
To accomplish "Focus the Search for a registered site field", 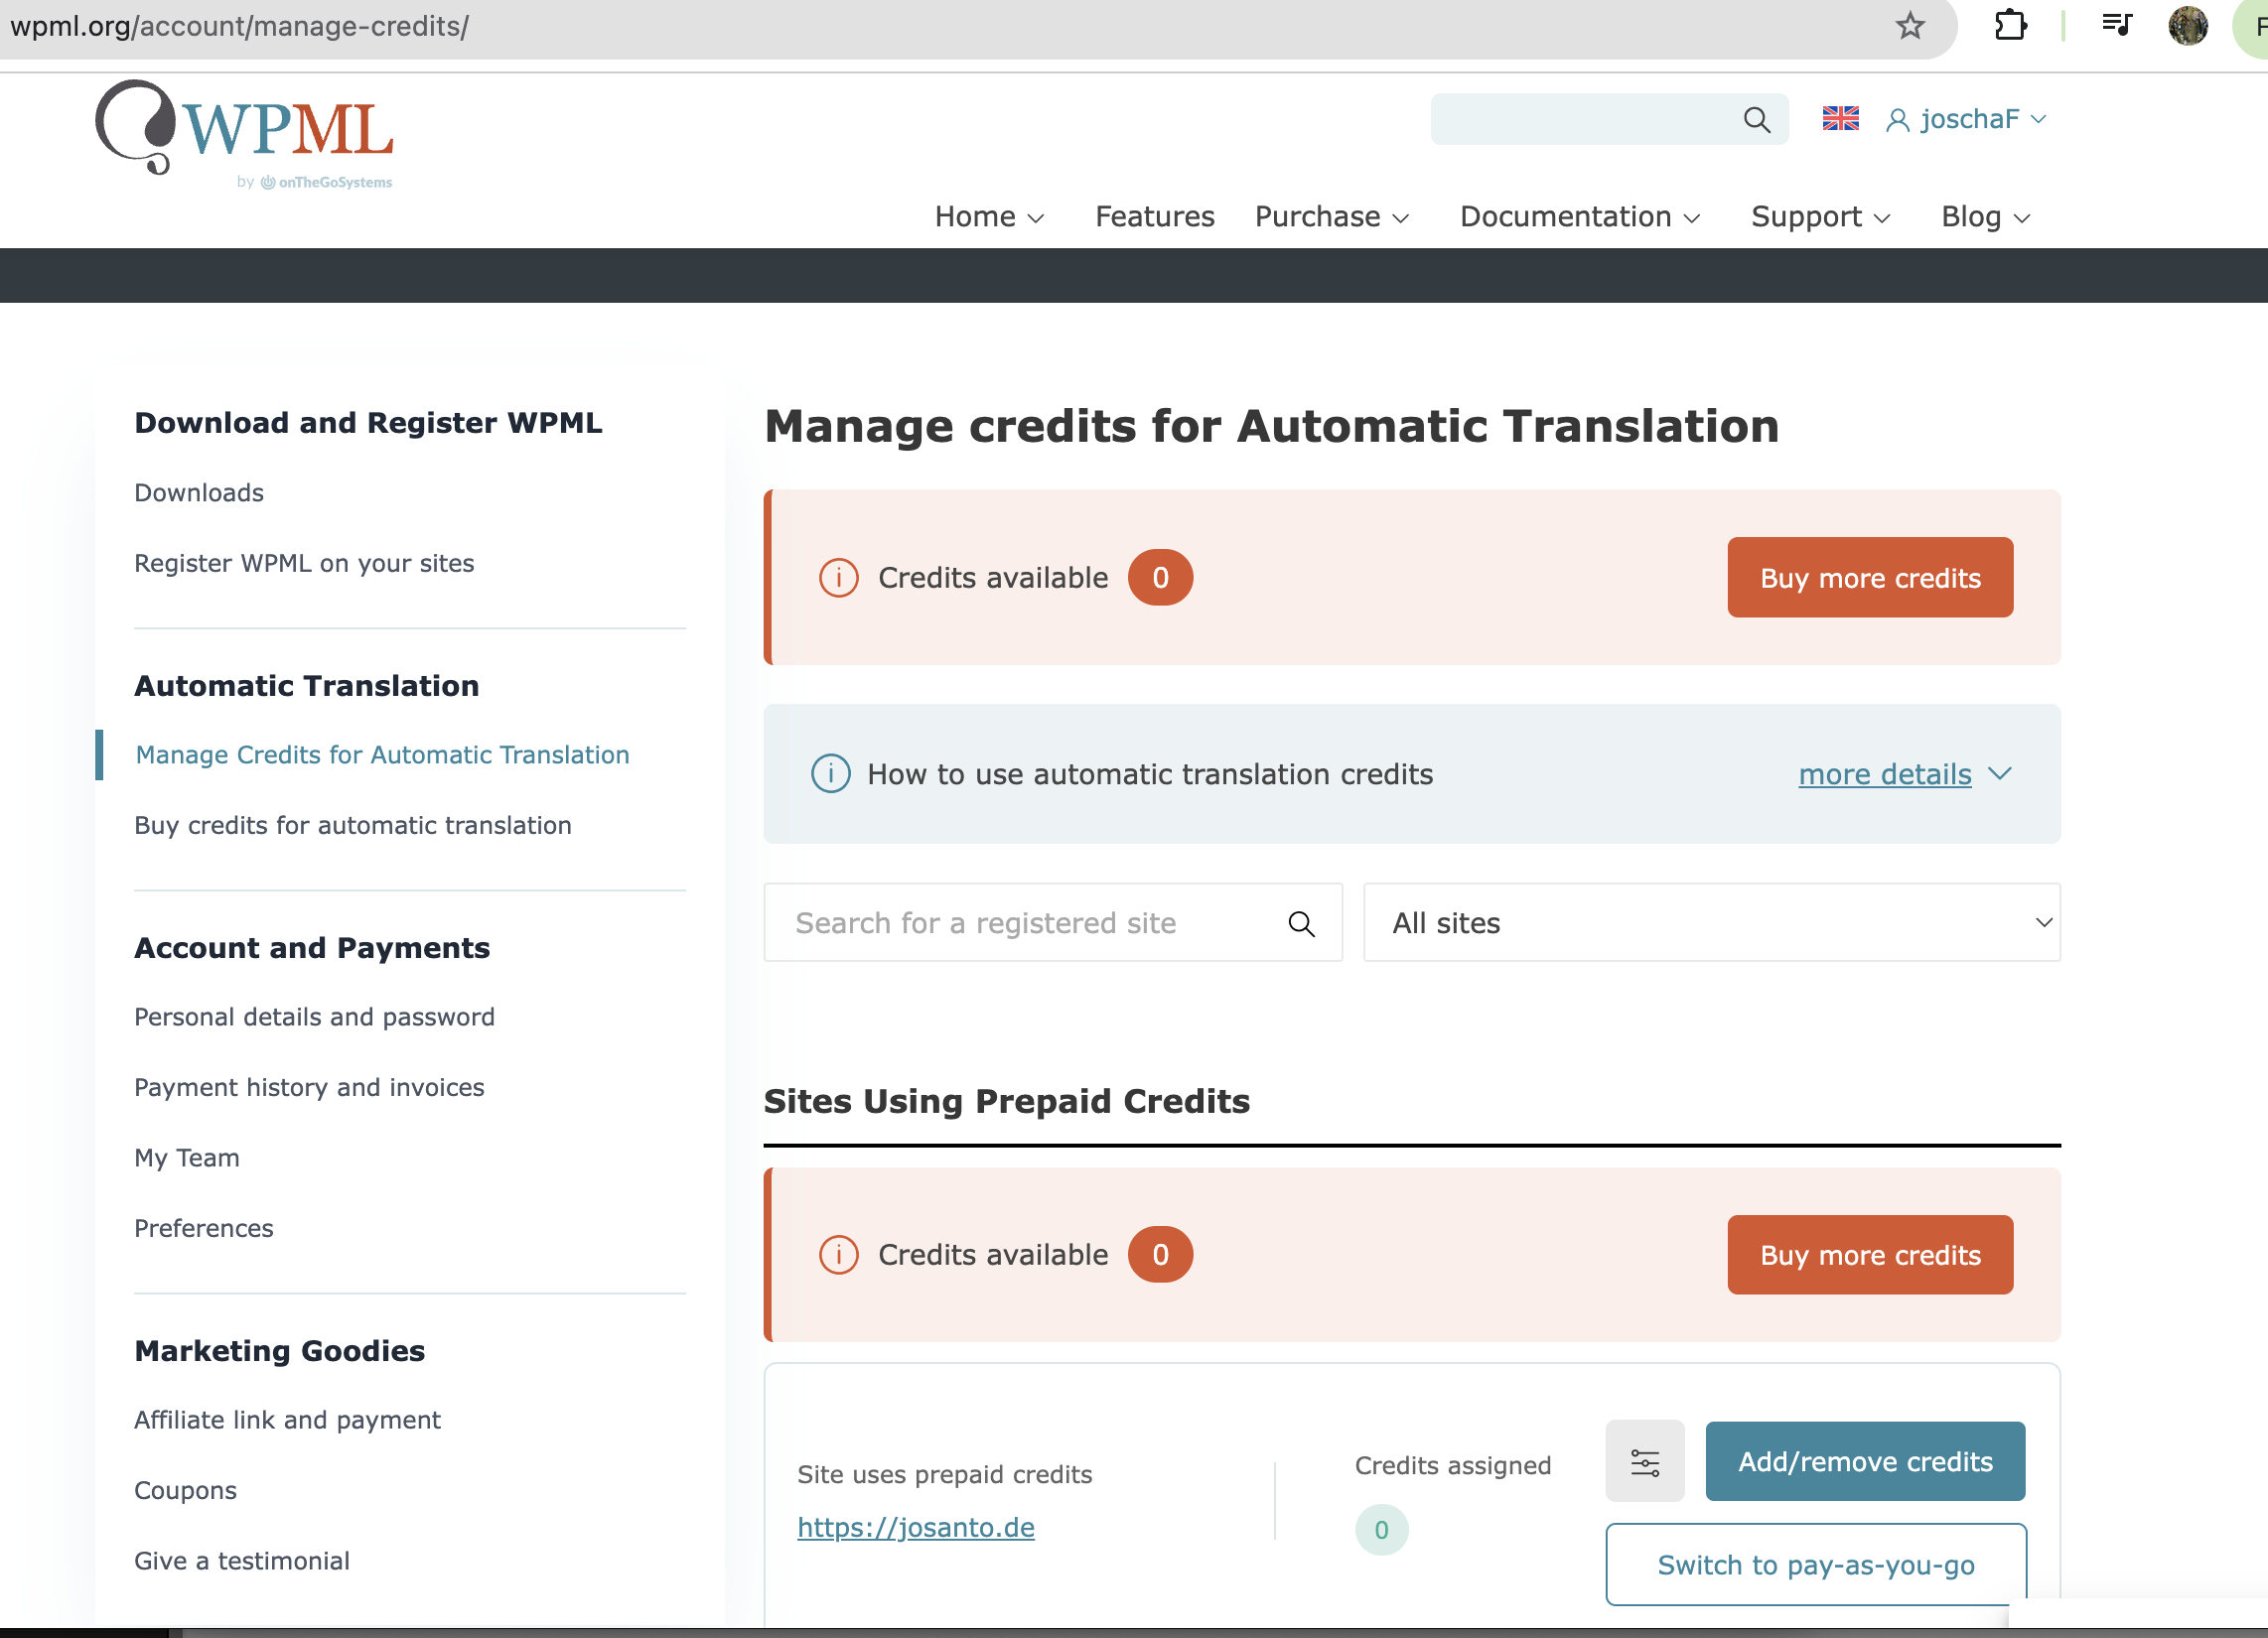I will click(x=1052, y=923).
